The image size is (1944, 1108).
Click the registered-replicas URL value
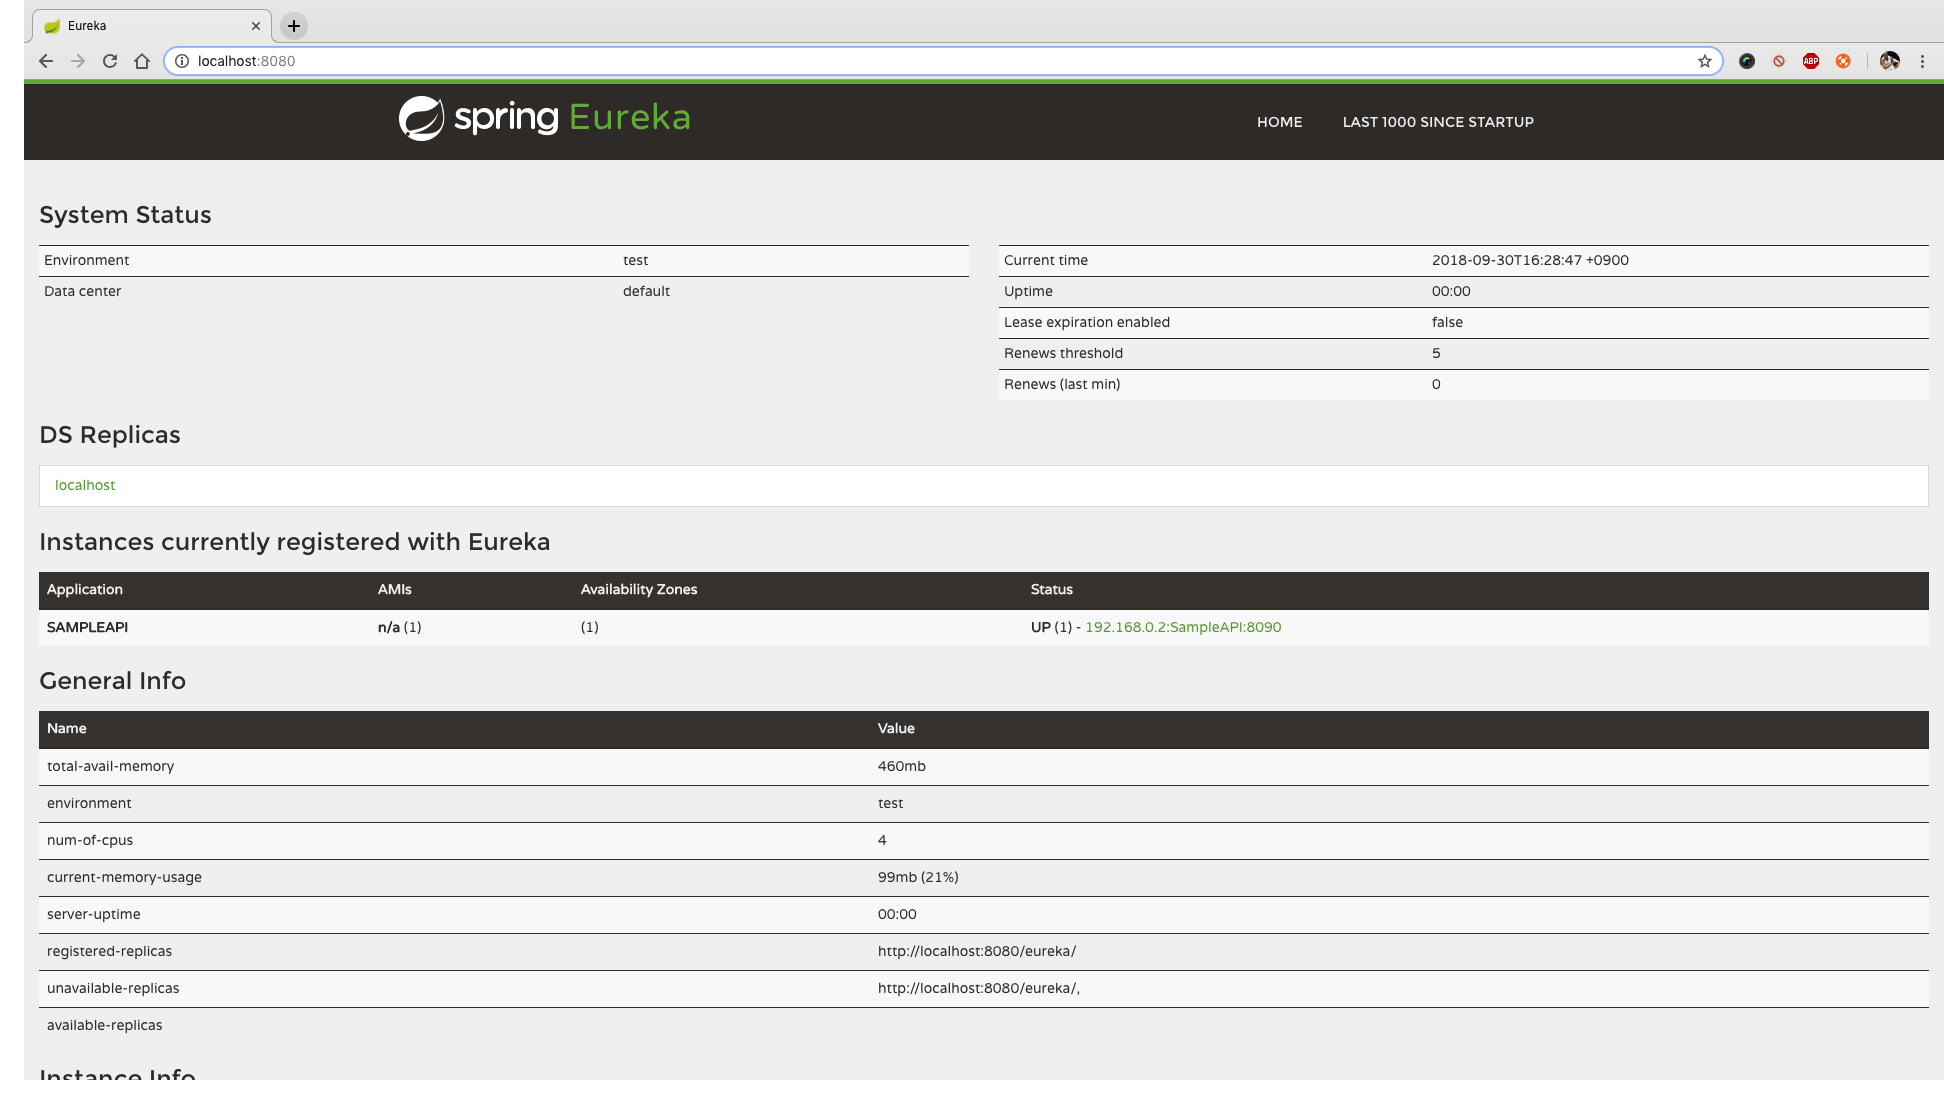(x=977, y=951)
